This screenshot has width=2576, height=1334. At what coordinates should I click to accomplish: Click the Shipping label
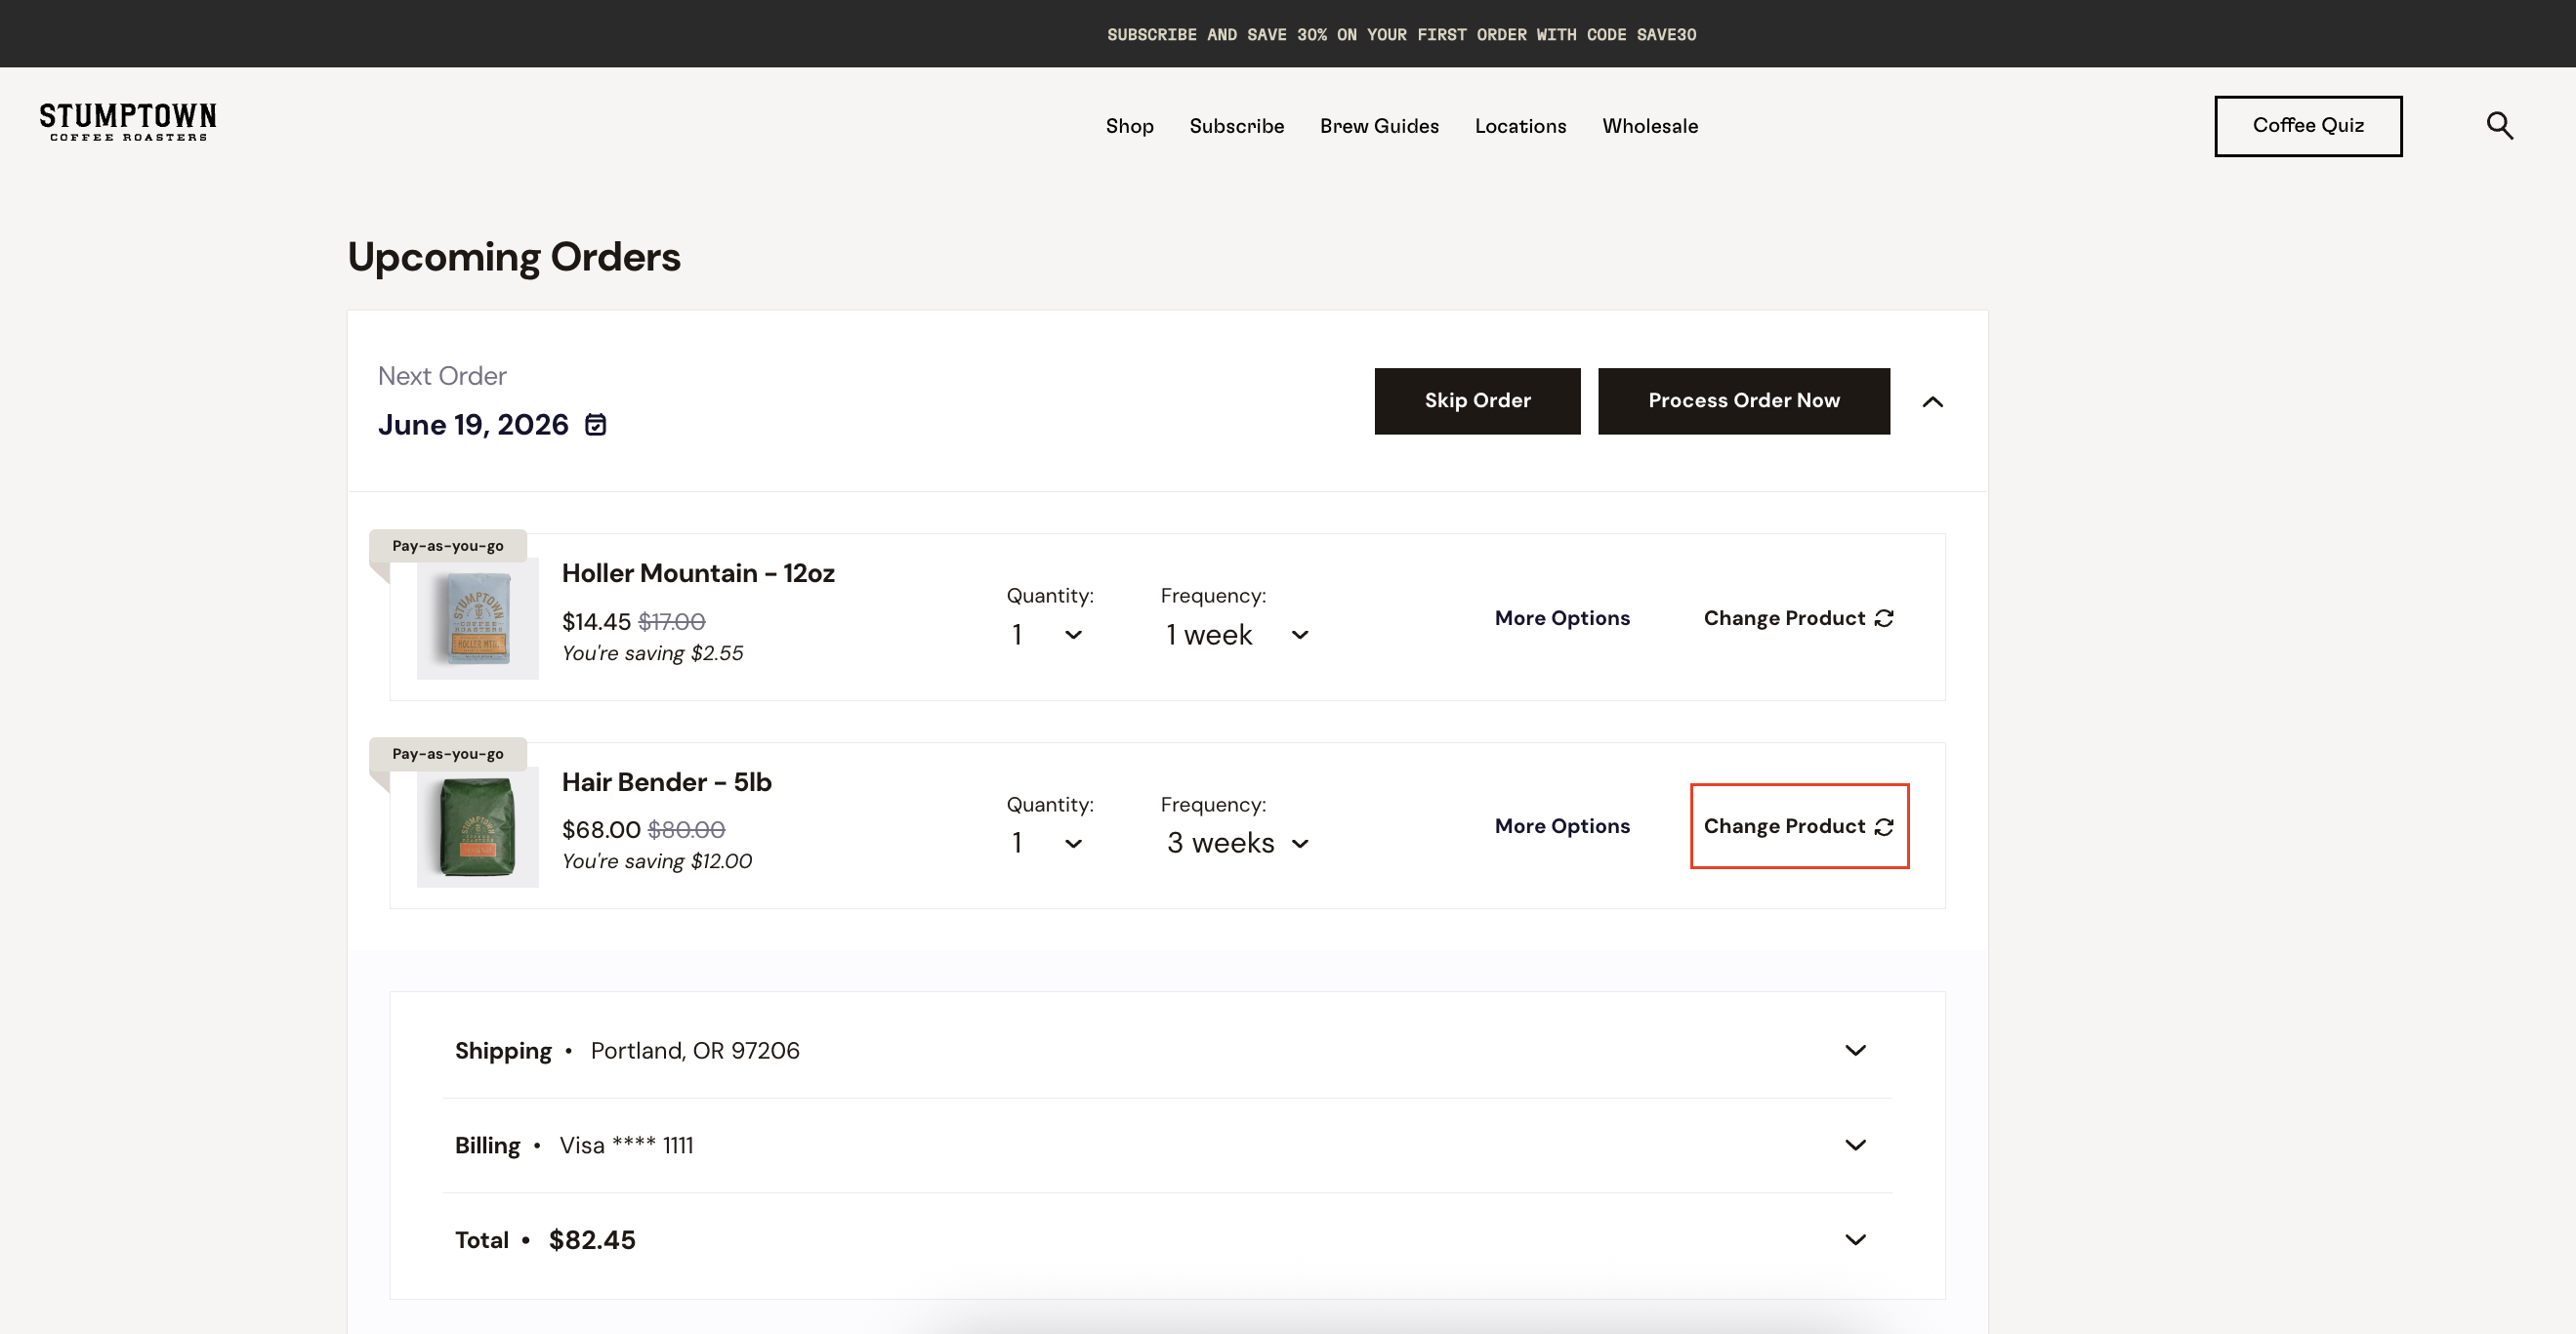(503, 1051)
